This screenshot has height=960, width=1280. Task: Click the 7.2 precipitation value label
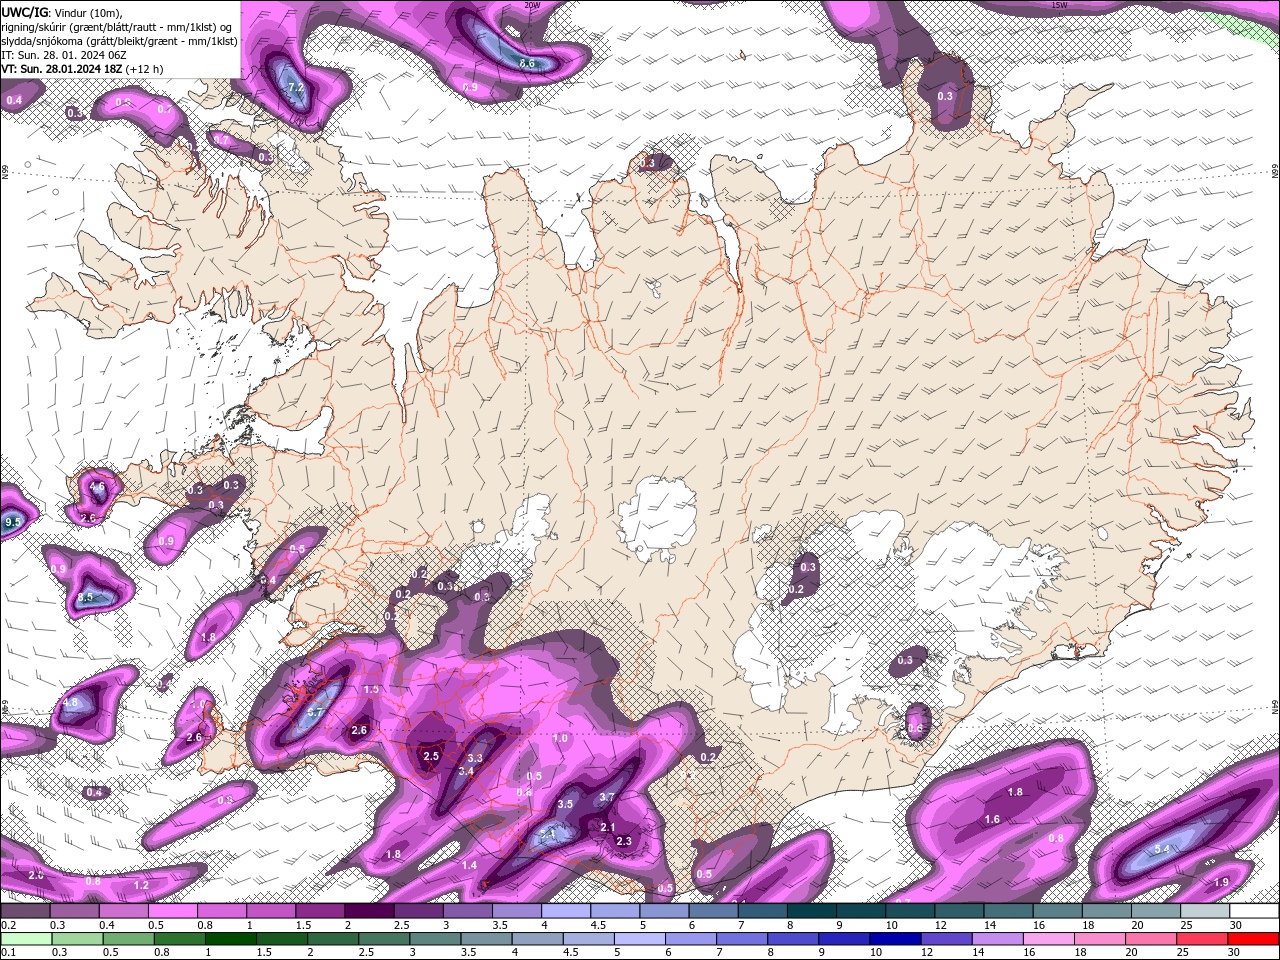pos(296,87)
